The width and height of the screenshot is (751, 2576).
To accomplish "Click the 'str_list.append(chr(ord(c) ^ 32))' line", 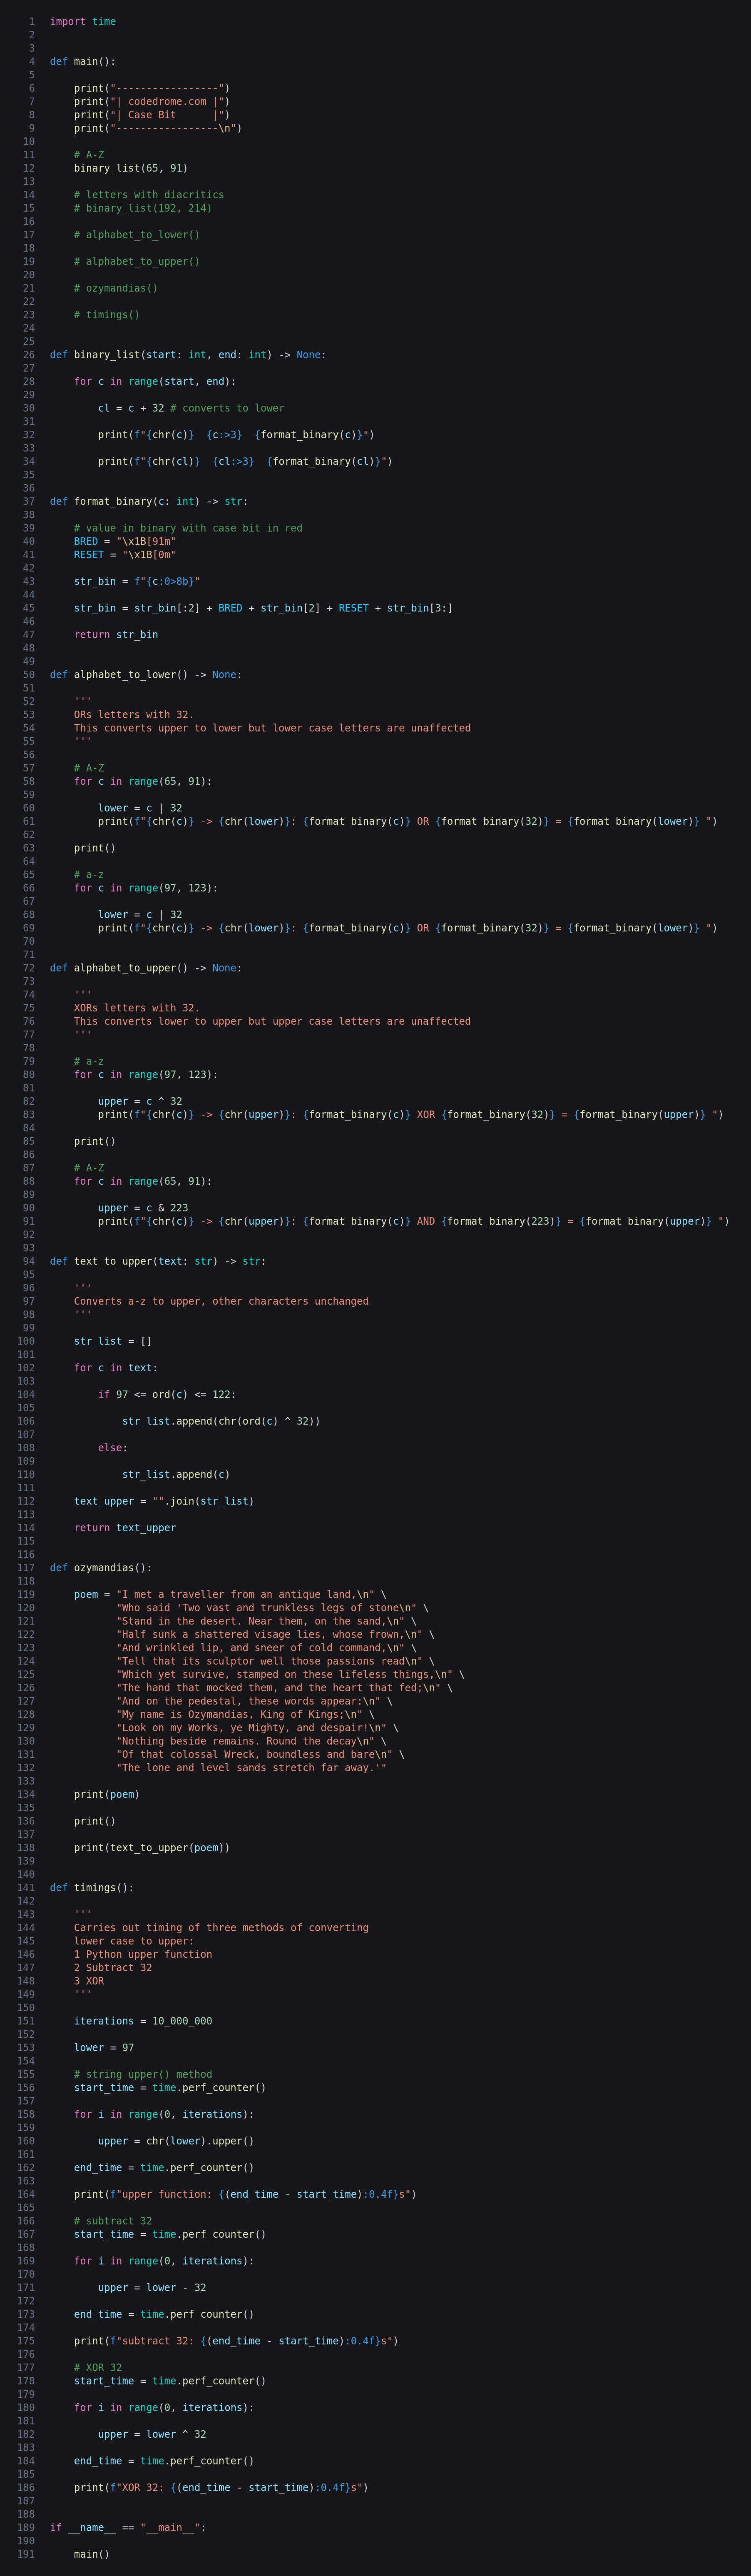I will pyautogui.click(x=221, y=1421).
